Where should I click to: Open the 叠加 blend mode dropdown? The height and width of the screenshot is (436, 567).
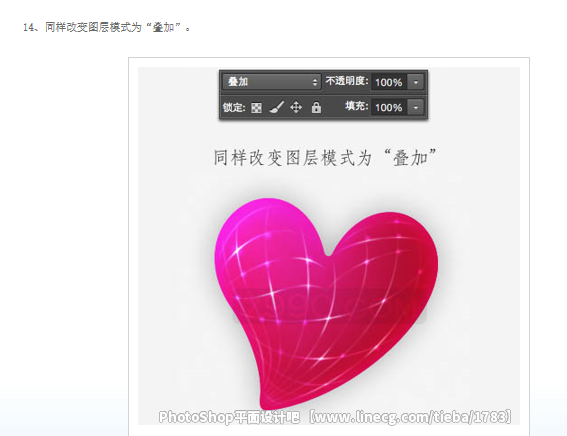coord(272,82)
